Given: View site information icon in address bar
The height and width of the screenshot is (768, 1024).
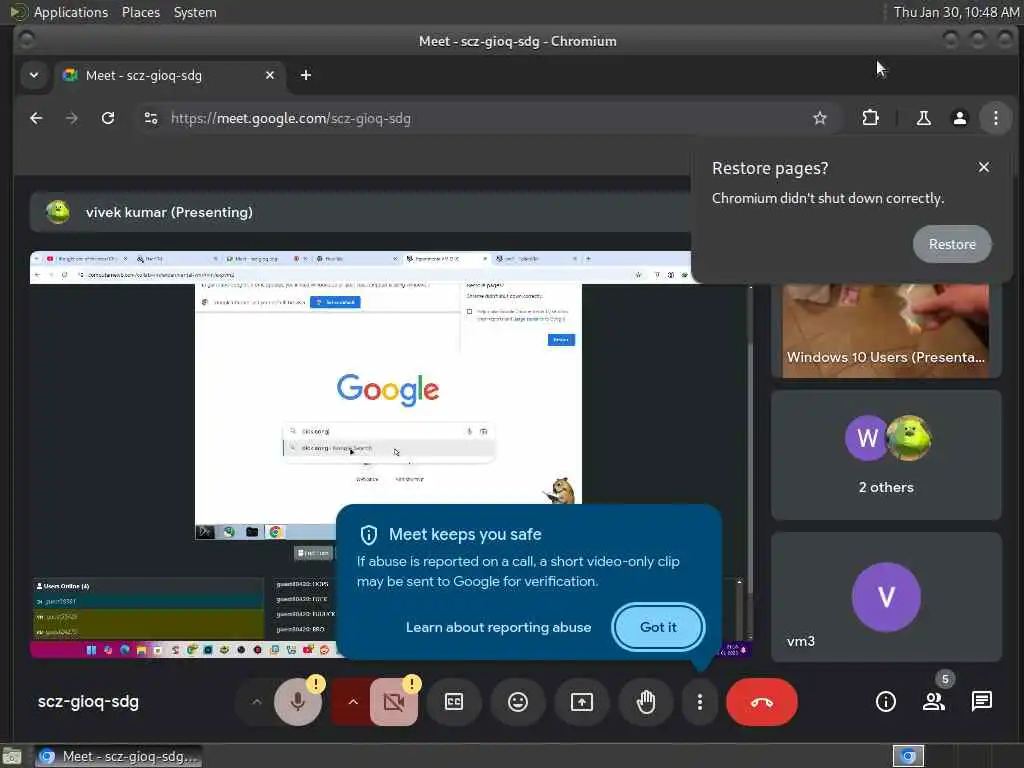Looking at the screenshot, I should pos(151,118).
